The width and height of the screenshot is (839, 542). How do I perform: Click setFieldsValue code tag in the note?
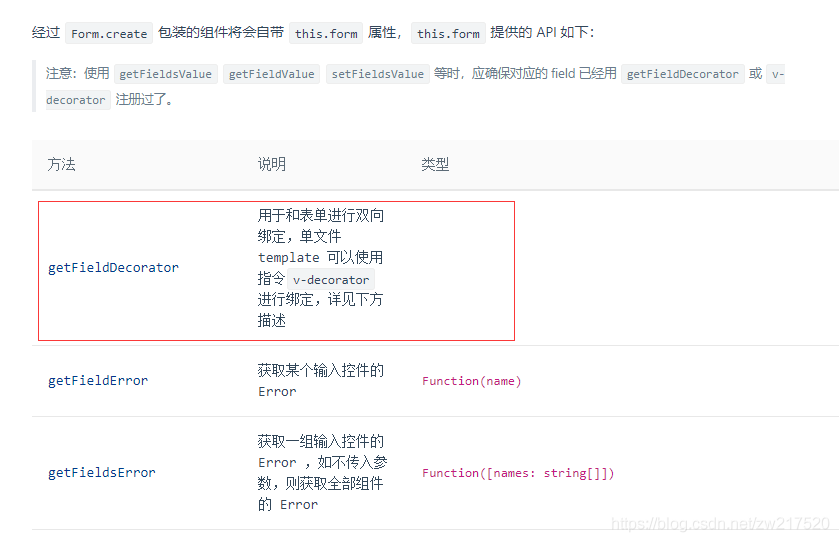(378, 74)
